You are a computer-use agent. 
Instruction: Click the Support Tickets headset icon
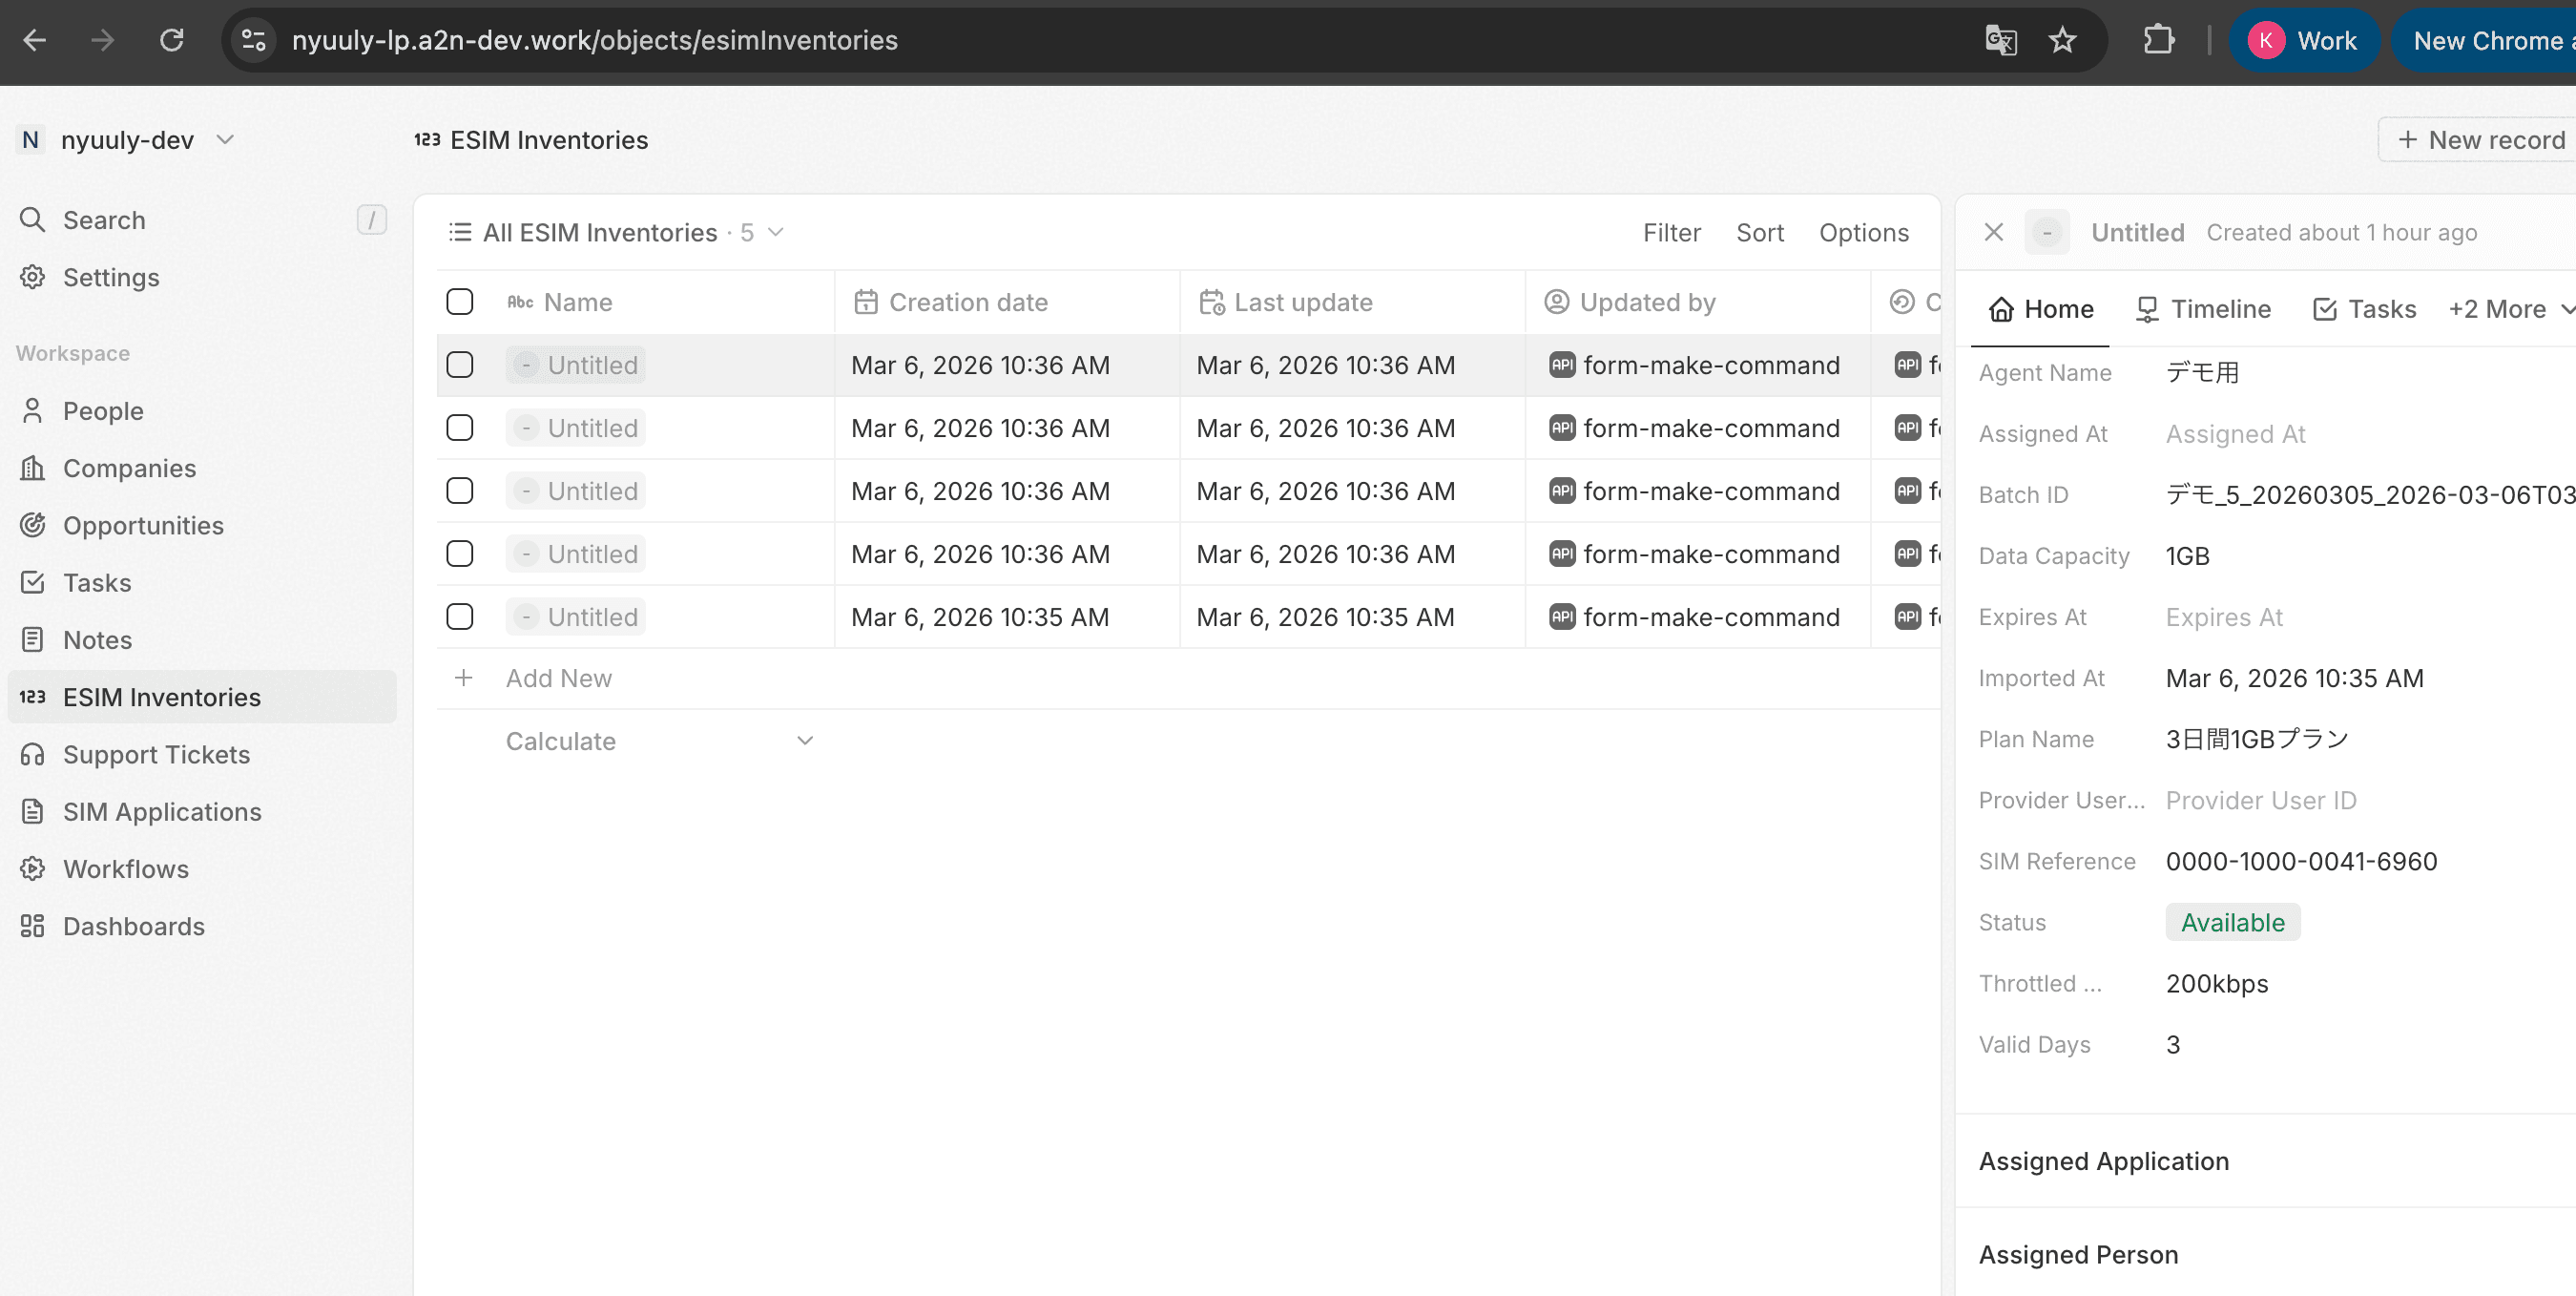(33, 754)
